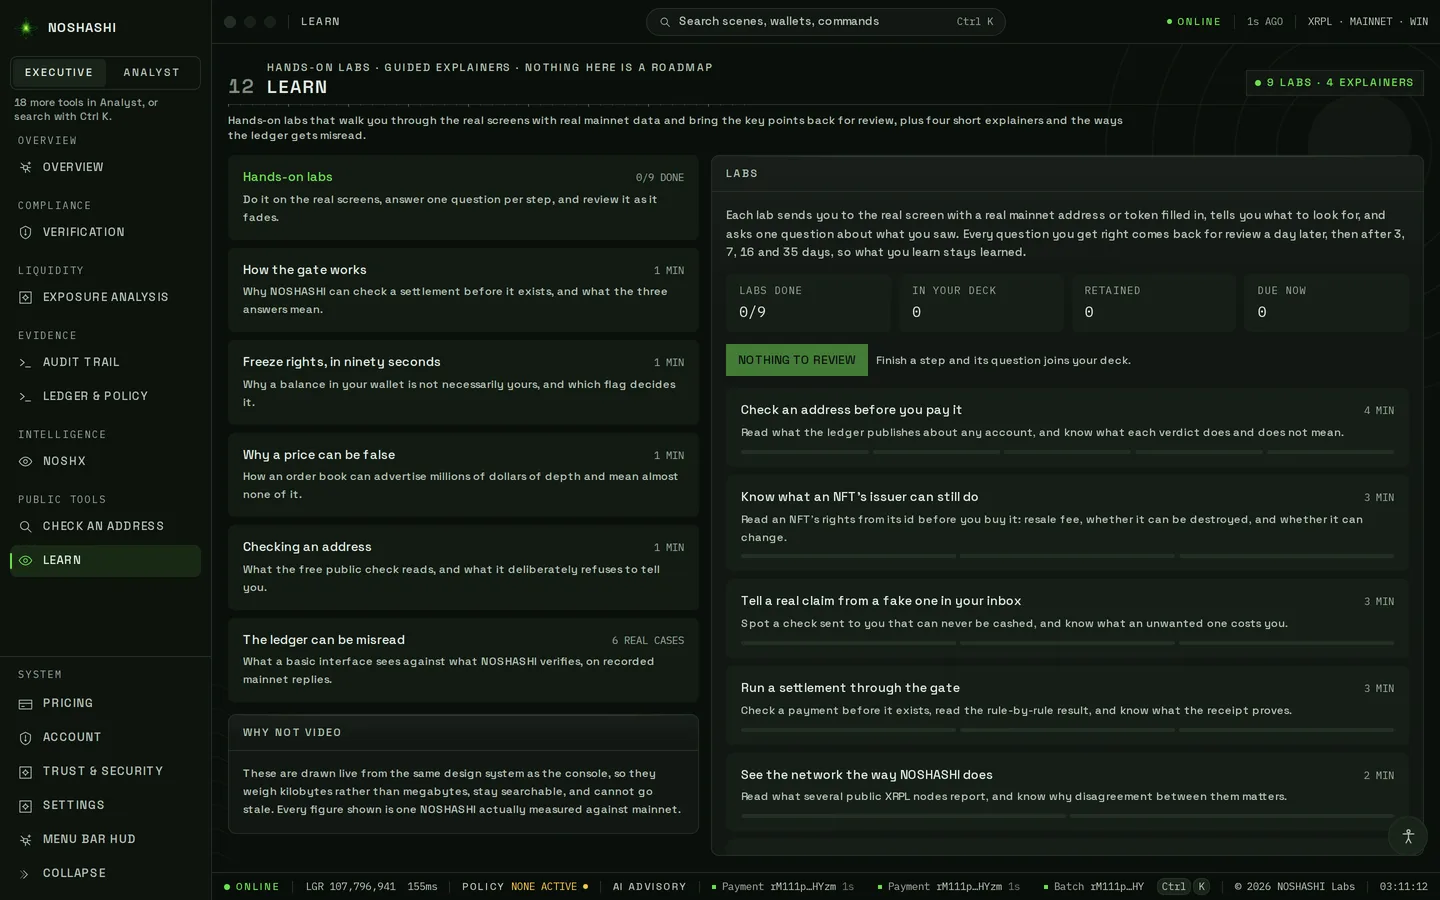Open Why a price can be false explainer
This screenshot has height=900, width=1440.
point(463,475)
